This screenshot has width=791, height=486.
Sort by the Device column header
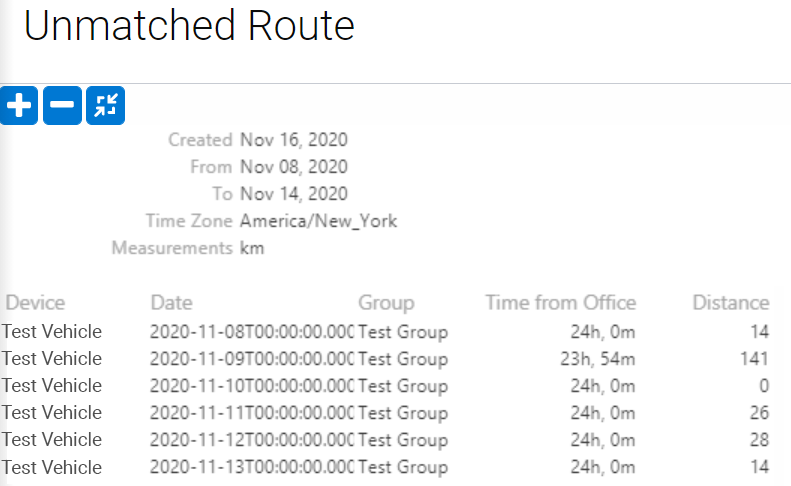point(35,302)
